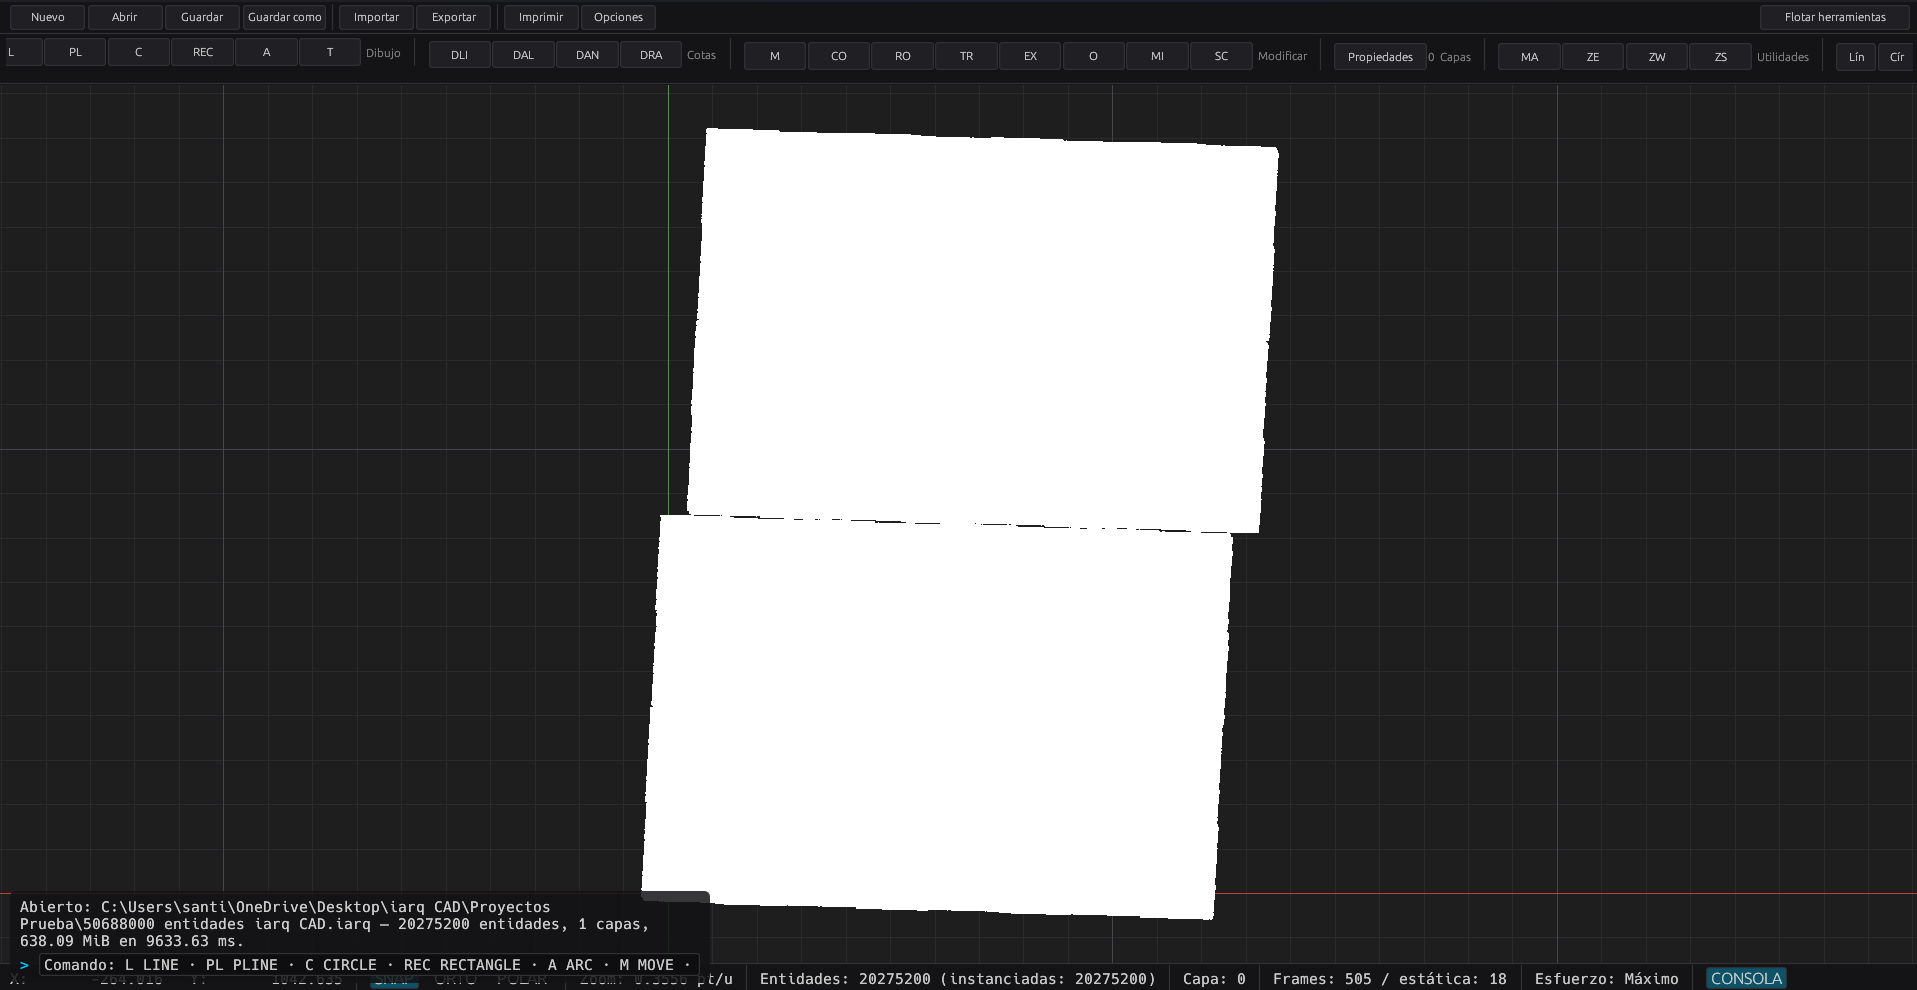Screen dimensions: 1917x990
Task: Select the REC rectangle tool
Action: pyautogui.click(x=203, y=52)
